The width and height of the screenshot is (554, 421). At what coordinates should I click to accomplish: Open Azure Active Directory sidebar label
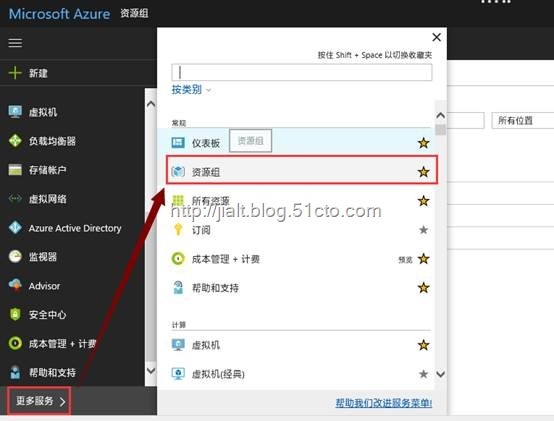tap(75, 228)
